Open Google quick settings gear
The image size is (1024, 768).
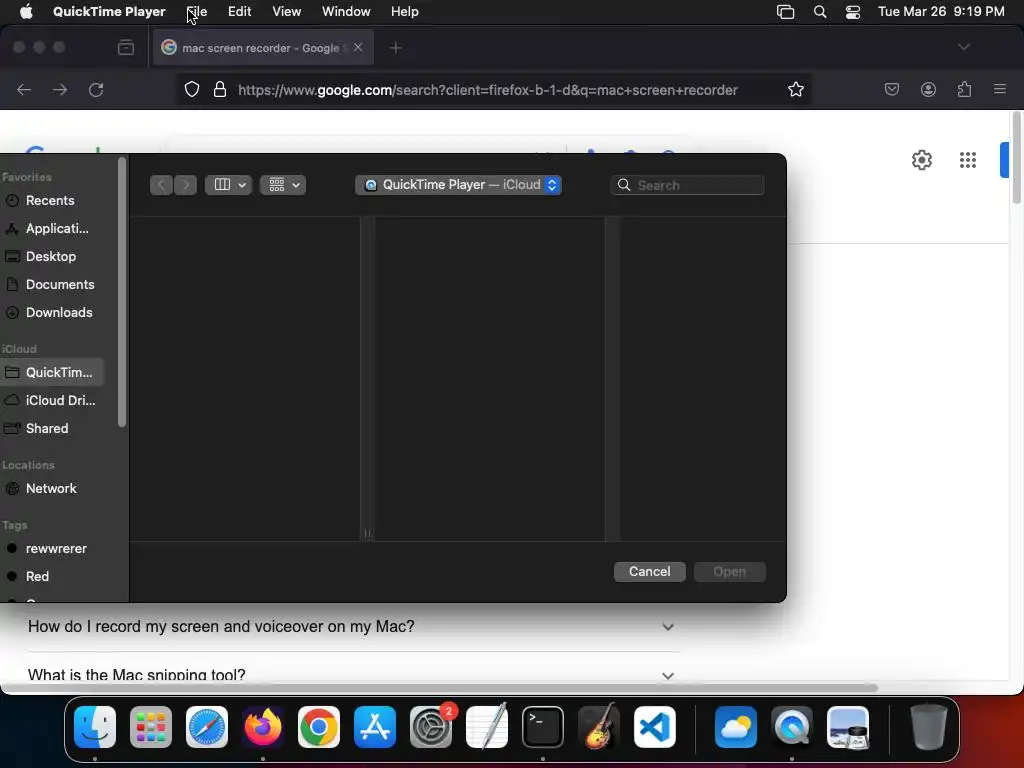pos(921,160)
